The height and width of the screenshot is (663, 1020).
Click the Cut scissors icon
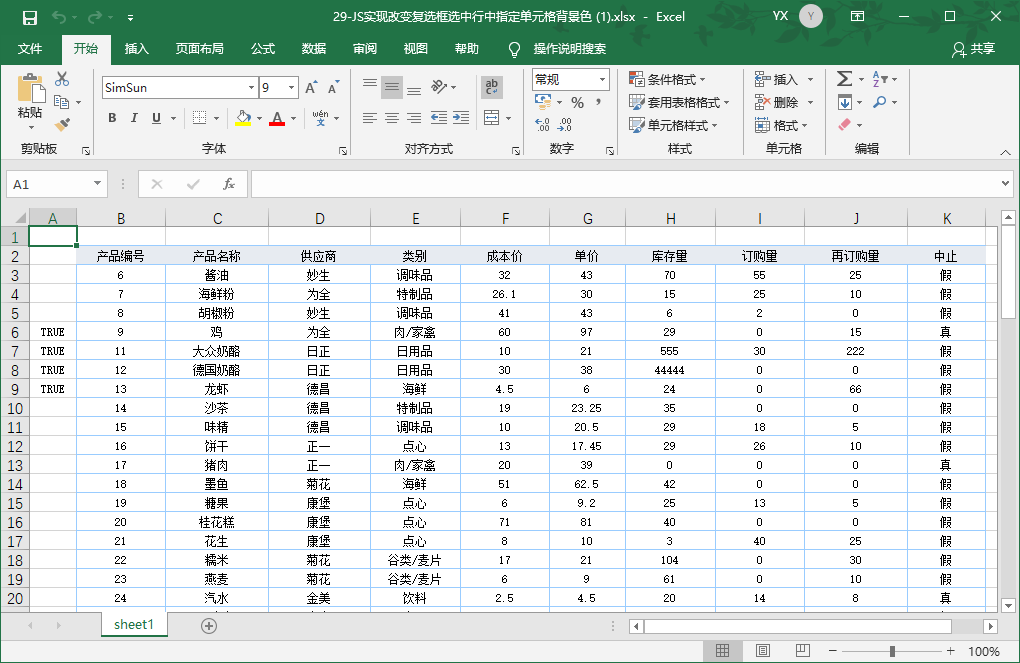click(x=62, y=79)
